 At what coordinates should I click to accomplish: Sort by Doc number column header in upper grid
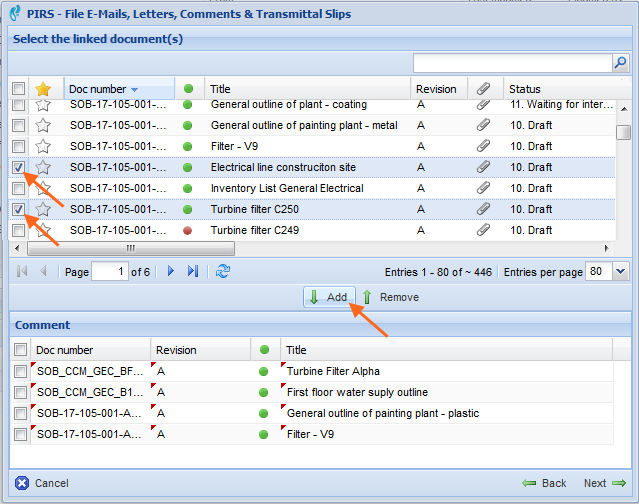pyautogui.click(x=119, y=88)
